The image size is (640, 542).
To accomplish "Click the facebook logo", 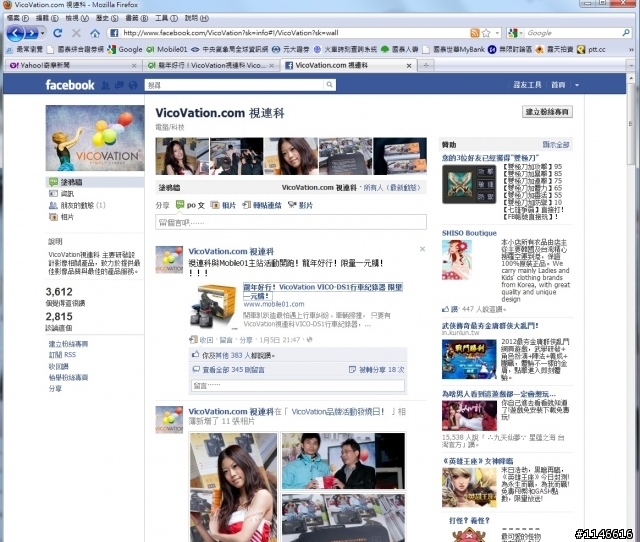I will pos(70,85).
